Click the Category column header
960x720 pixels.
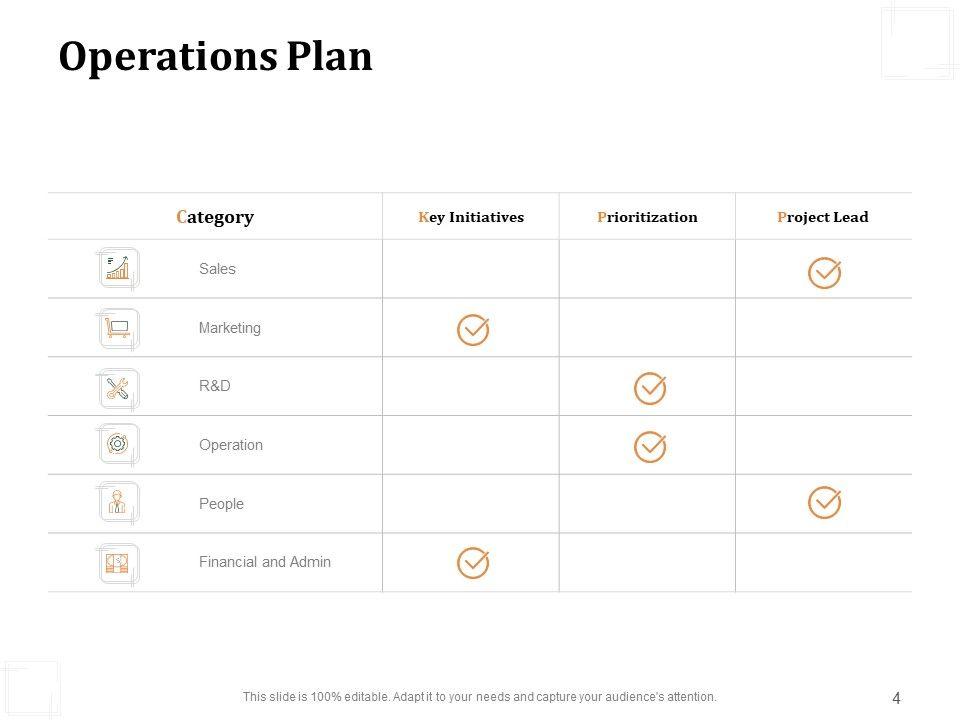pyautogui.click(x=215, y=217)
